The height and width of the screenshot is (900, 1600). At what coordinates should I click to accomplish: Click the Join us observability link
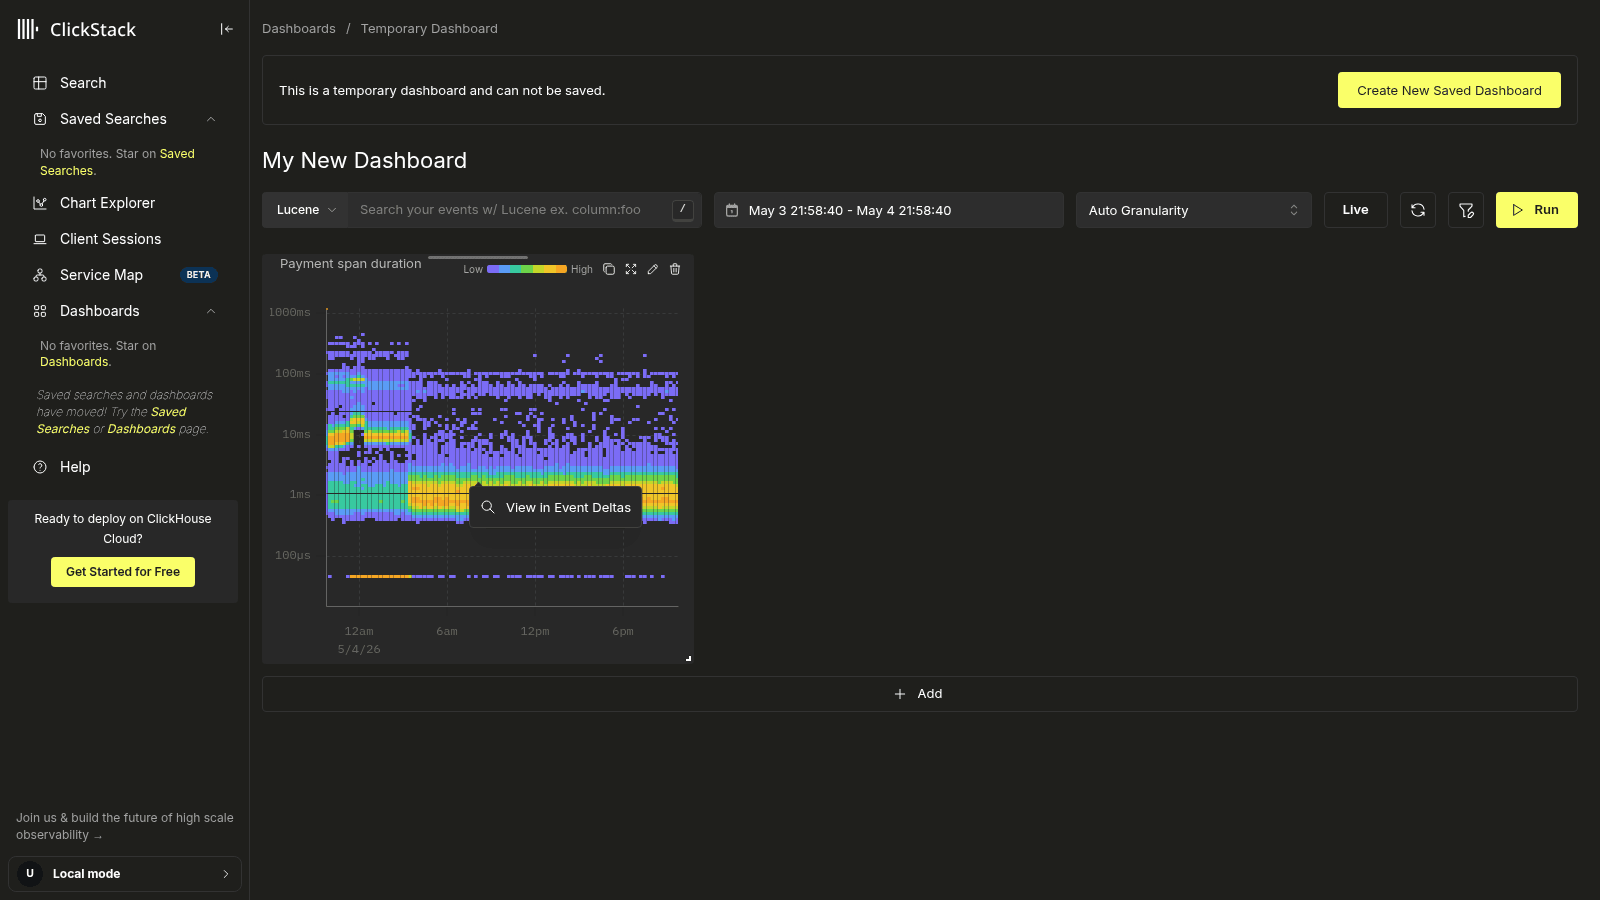click(124, 826)
